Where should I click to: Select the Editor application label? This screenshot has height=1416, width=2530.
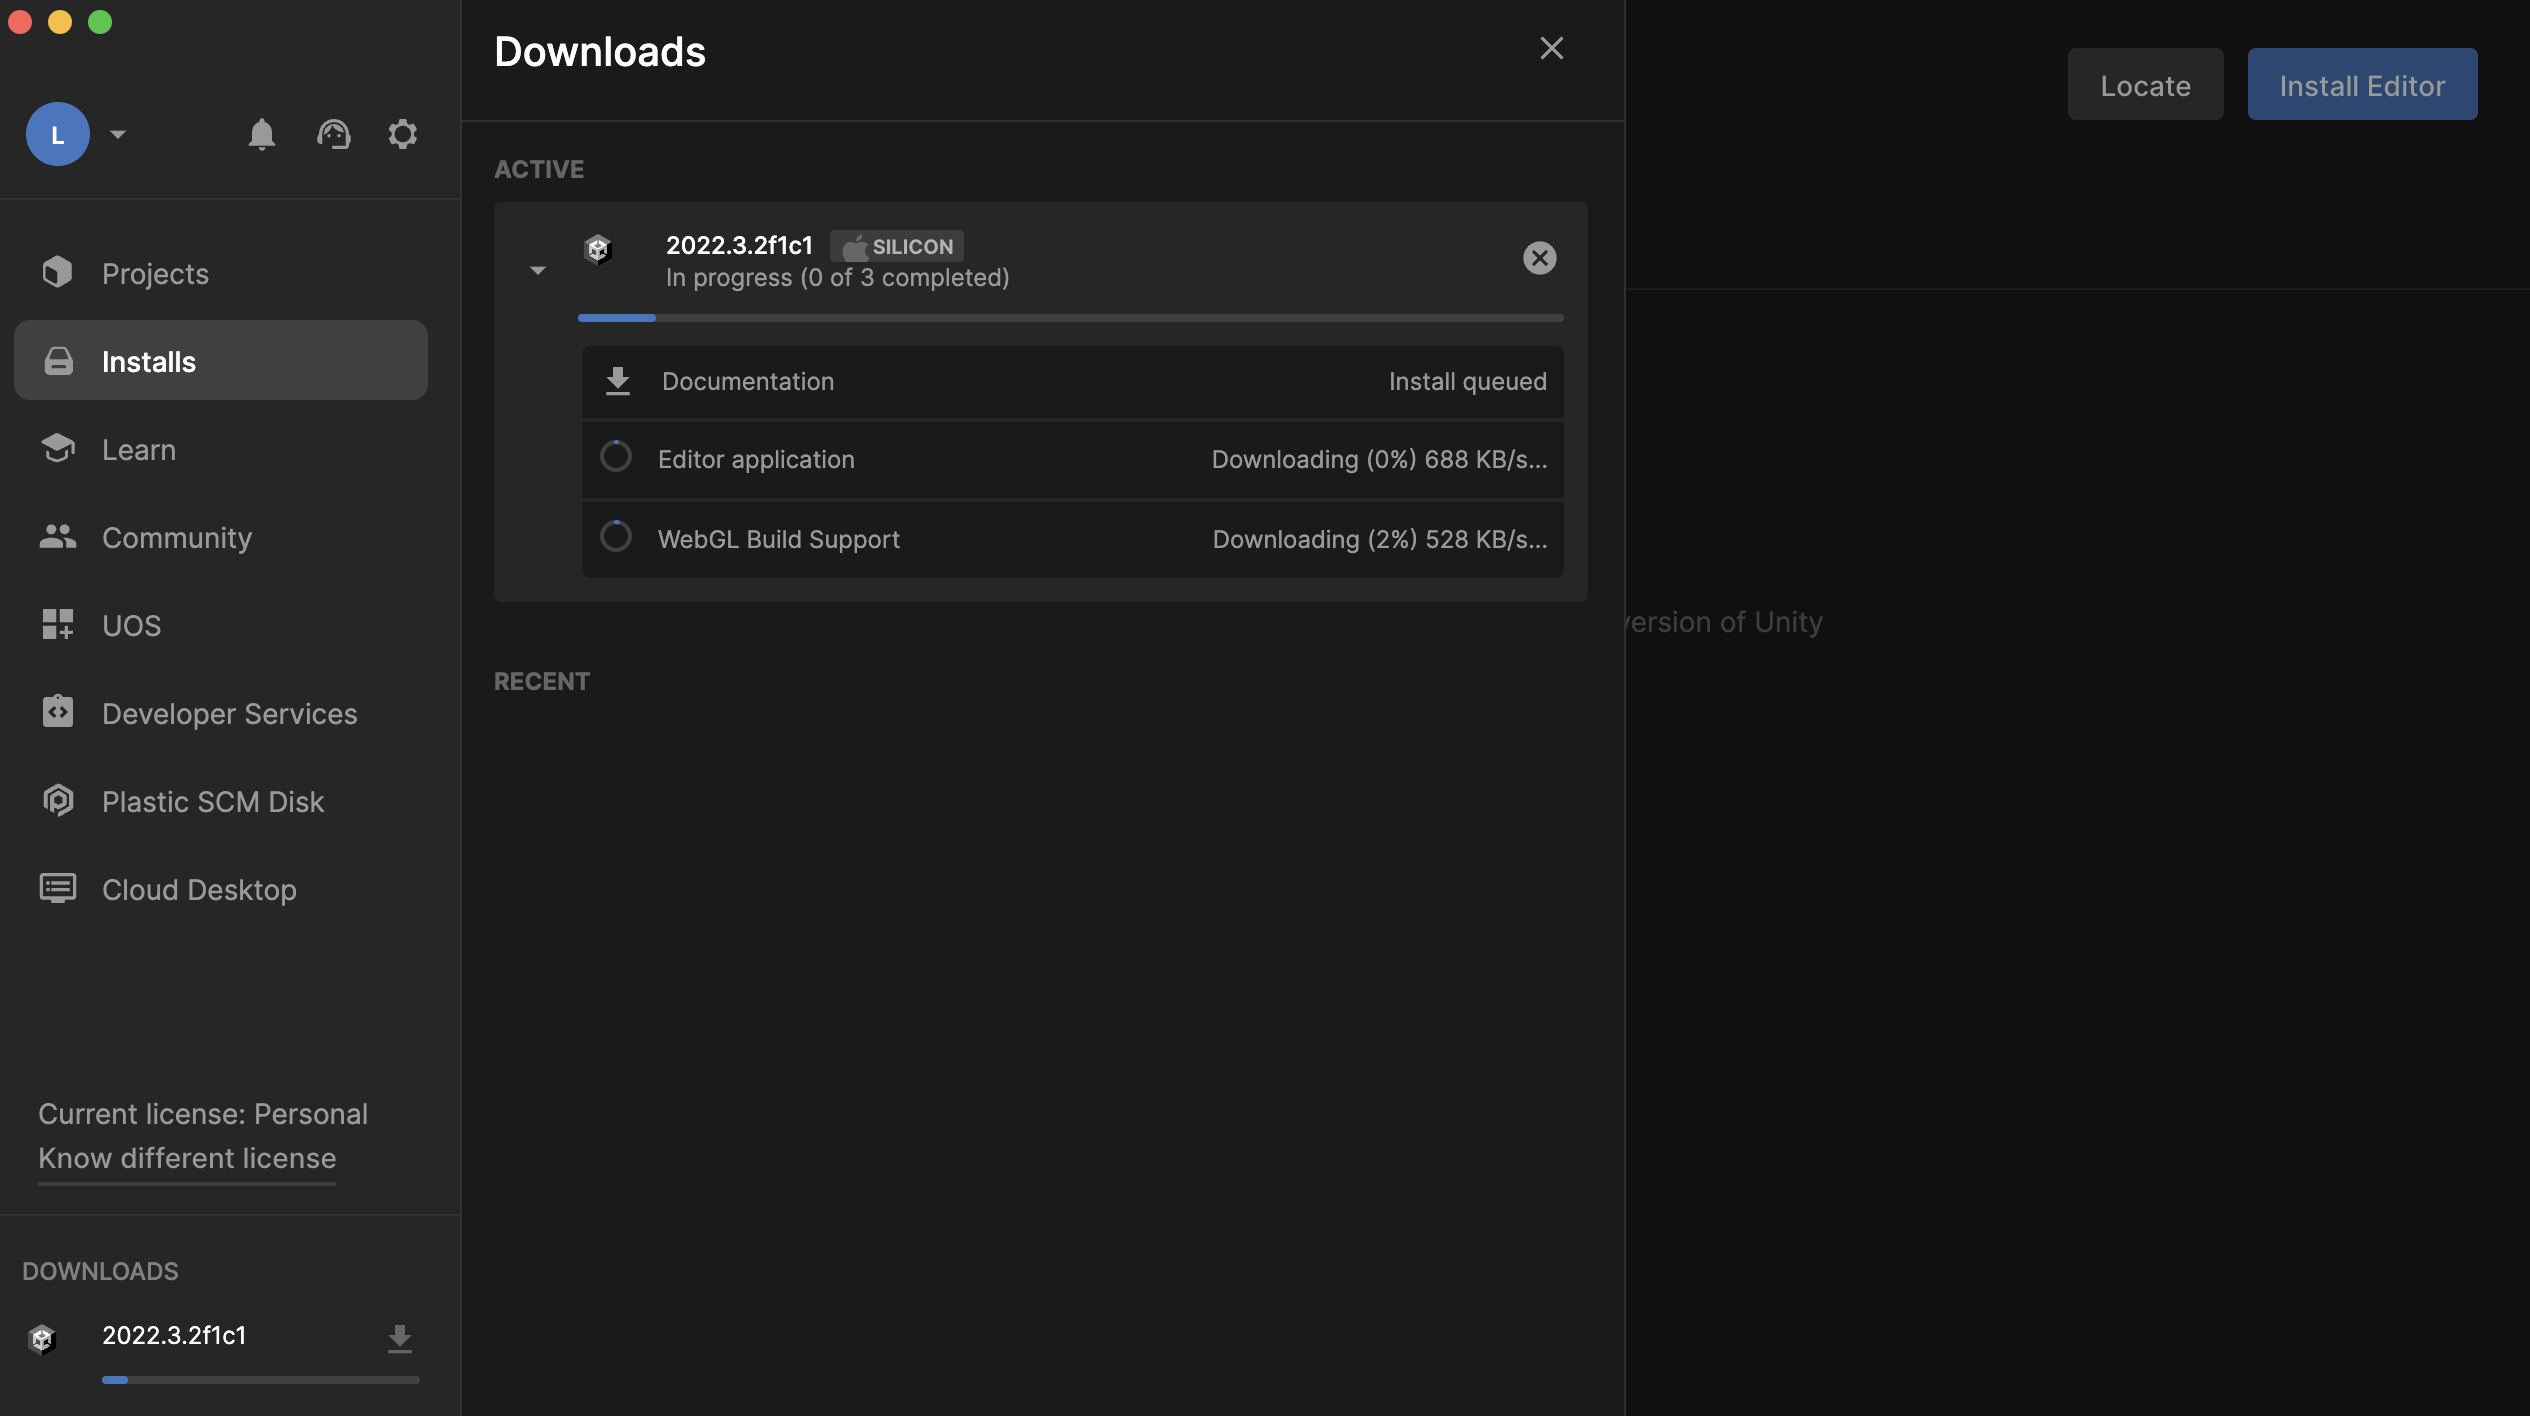[x=756, y=459]
